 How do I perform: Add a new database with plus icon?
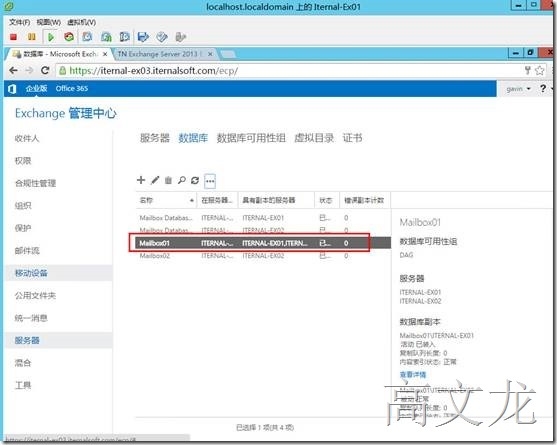tap(141, 180)
